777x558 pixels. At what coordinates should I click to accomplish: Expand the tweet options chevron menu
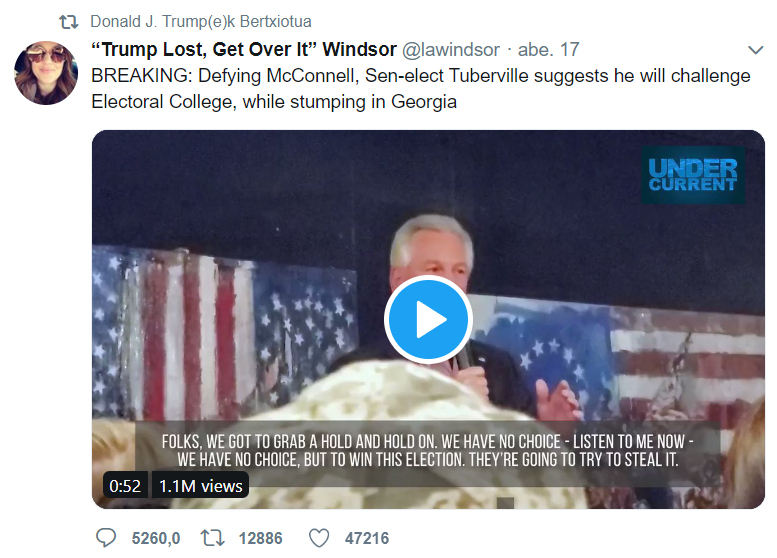coord(755,50)
